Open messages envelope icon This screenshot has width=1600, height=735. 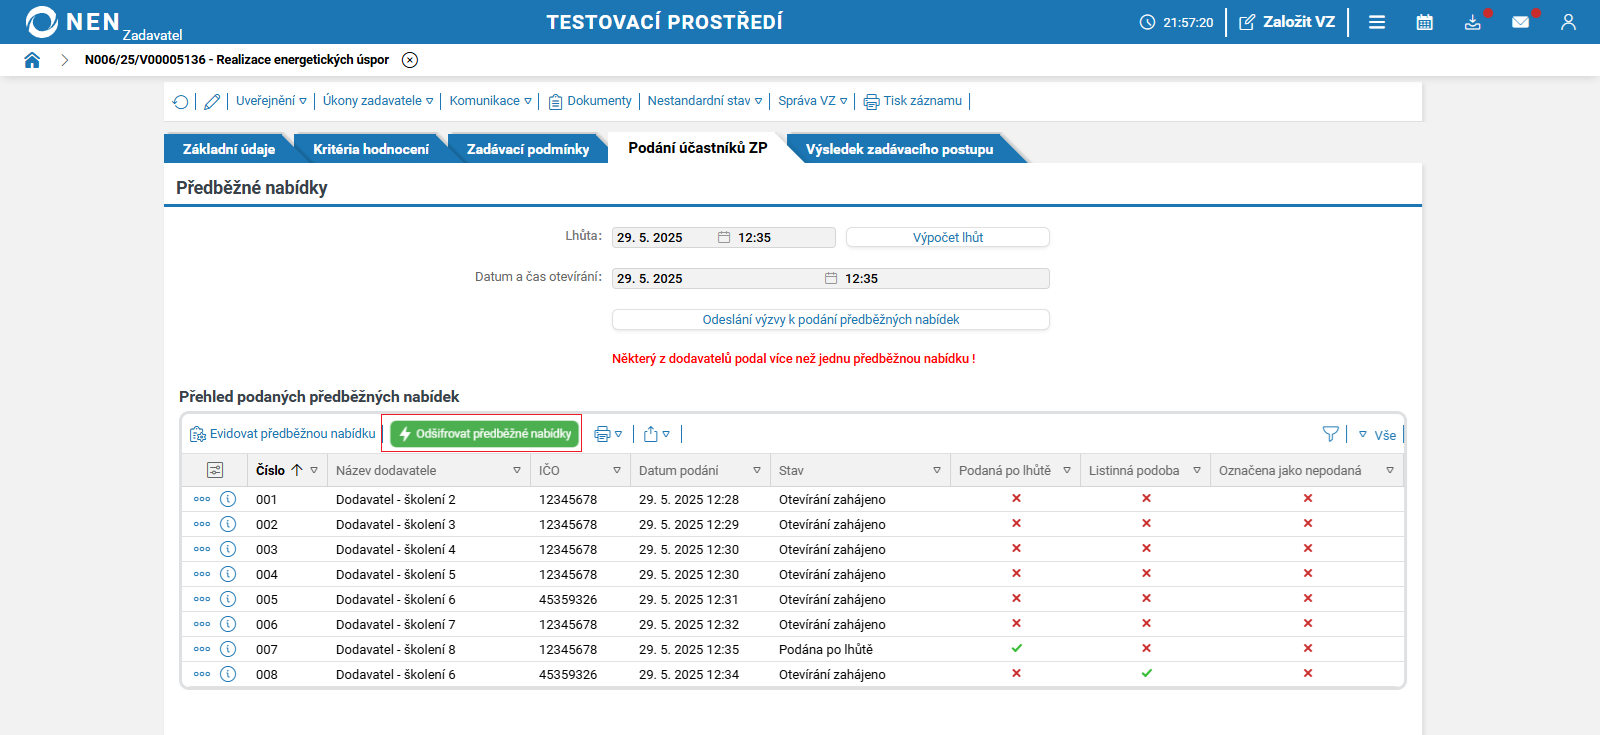1520,22
